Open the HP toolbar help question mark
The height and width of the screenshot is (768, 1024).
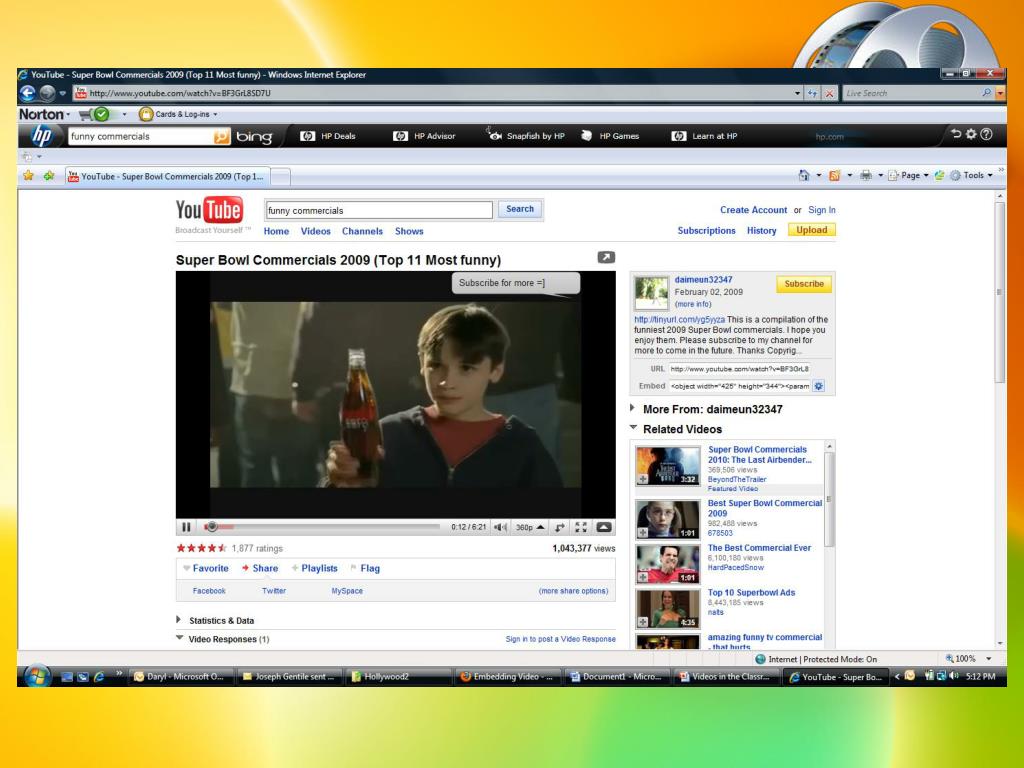coord(987,134)
